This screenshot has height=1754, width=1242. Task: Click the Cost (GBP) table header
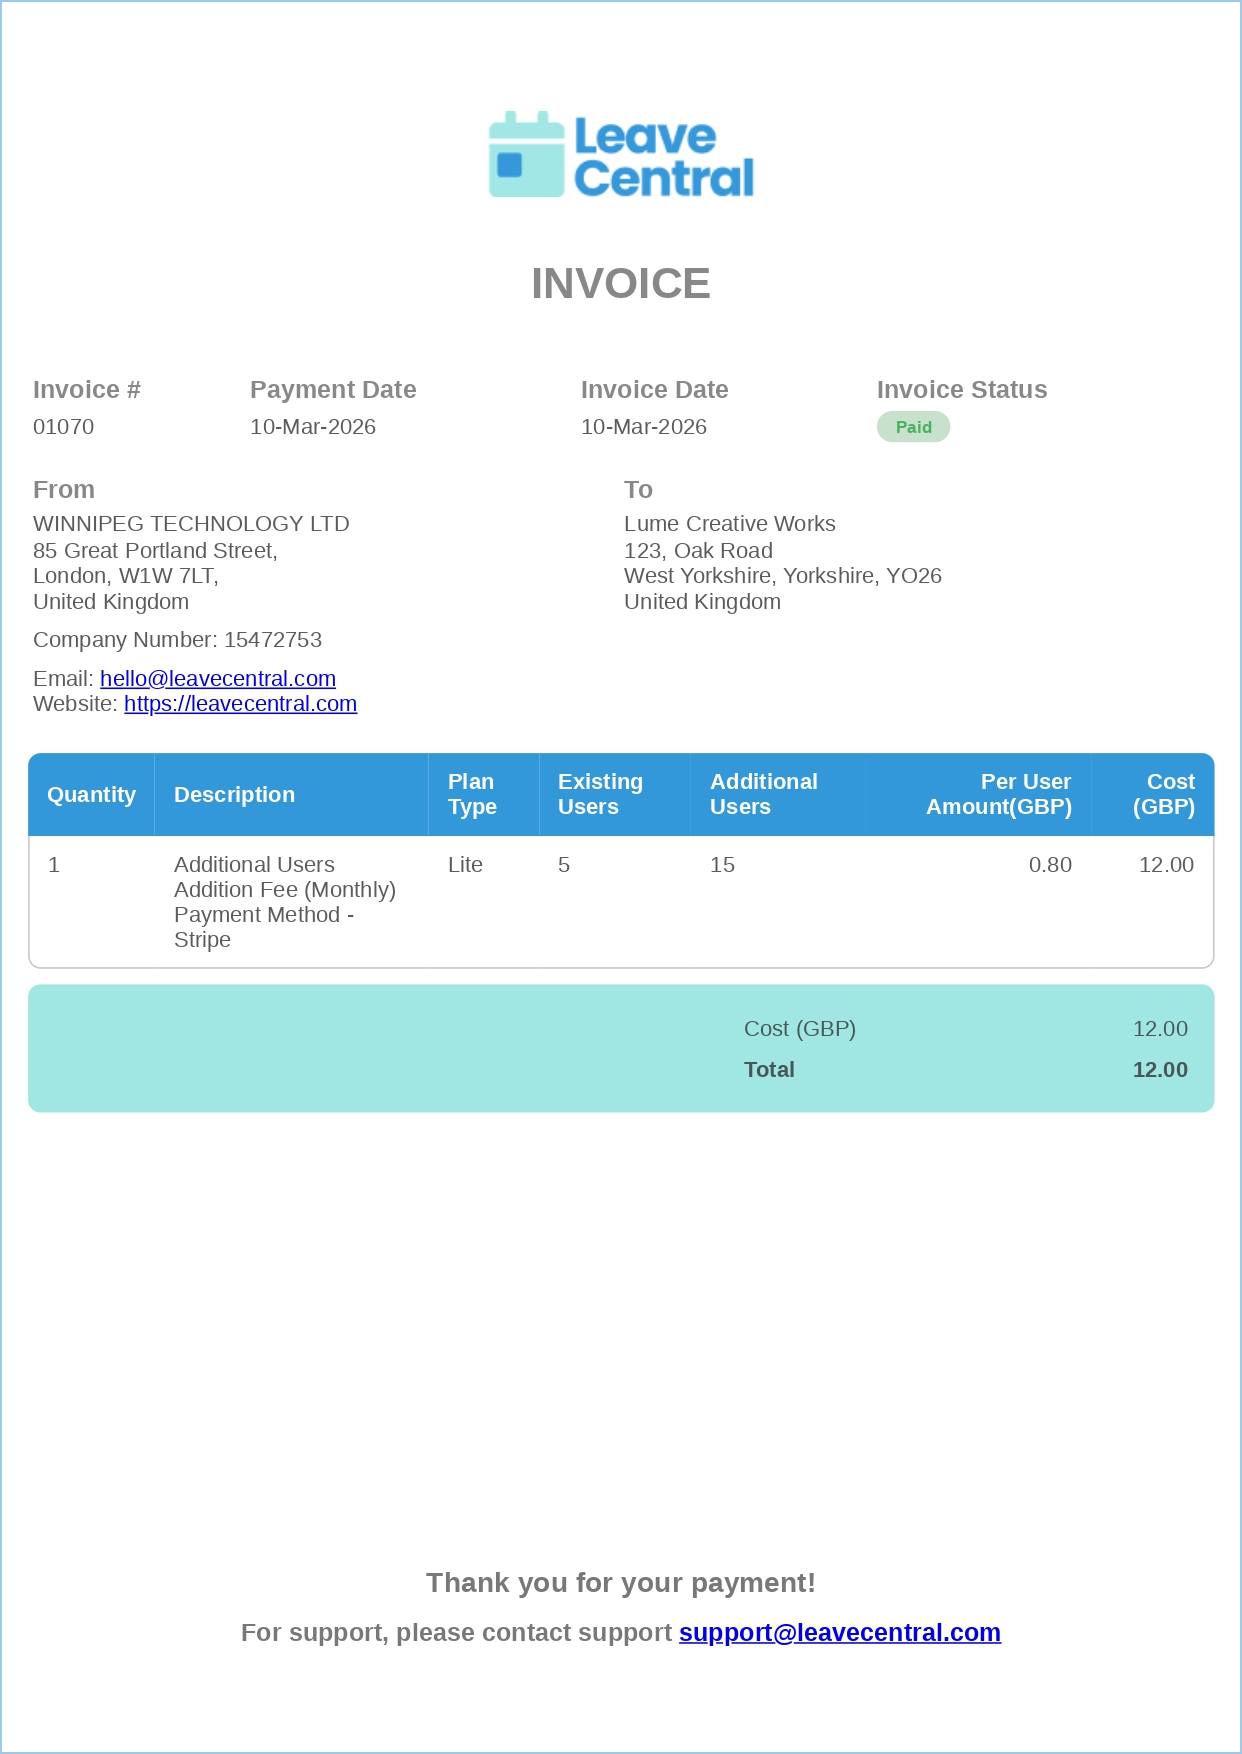click(x=1163, y=795)
